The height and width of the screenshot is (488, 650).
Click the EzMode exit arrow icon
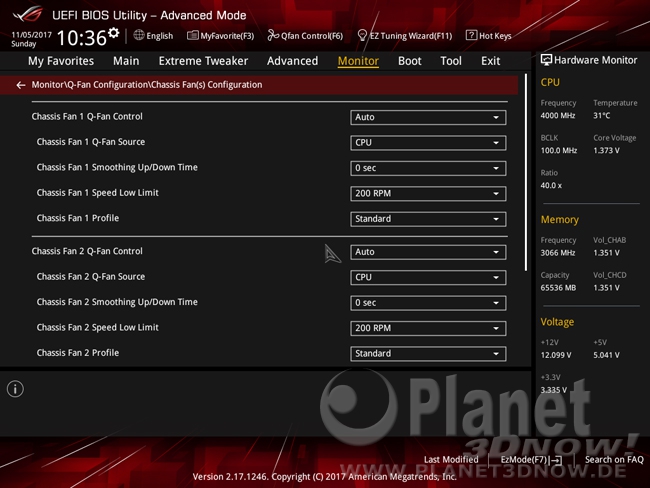click(x=556, y=460)
